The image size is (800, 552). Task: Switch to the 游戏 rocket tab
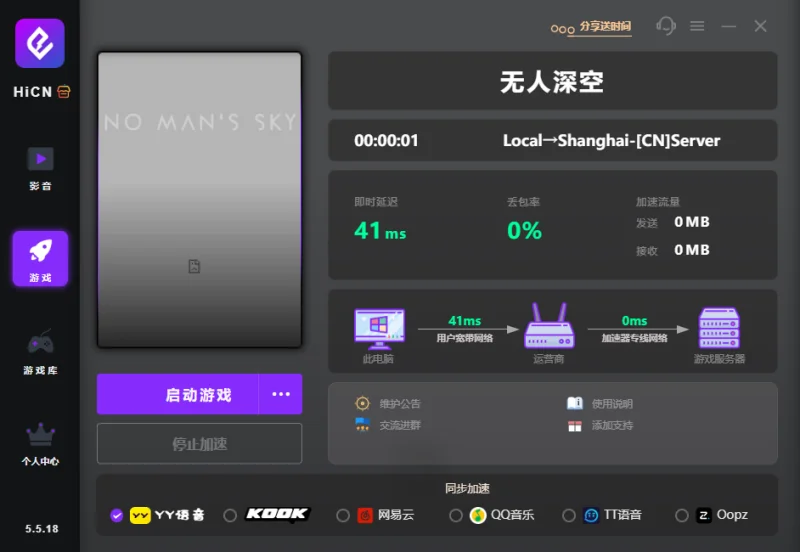[x=40, y=258]
